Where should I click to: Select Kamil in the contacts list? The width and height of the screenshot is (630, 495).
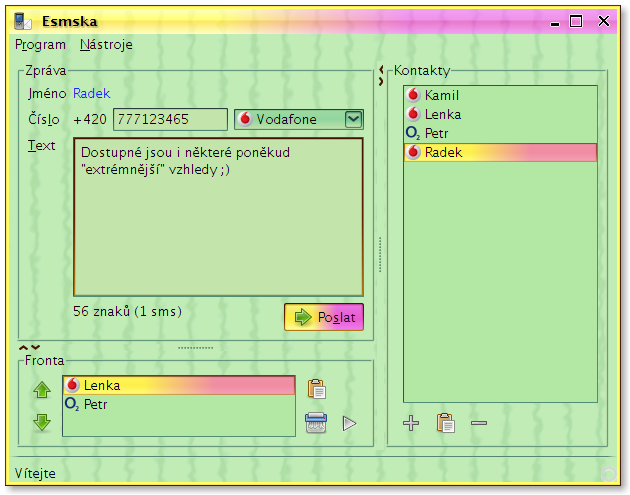click(x=500, y=95)
